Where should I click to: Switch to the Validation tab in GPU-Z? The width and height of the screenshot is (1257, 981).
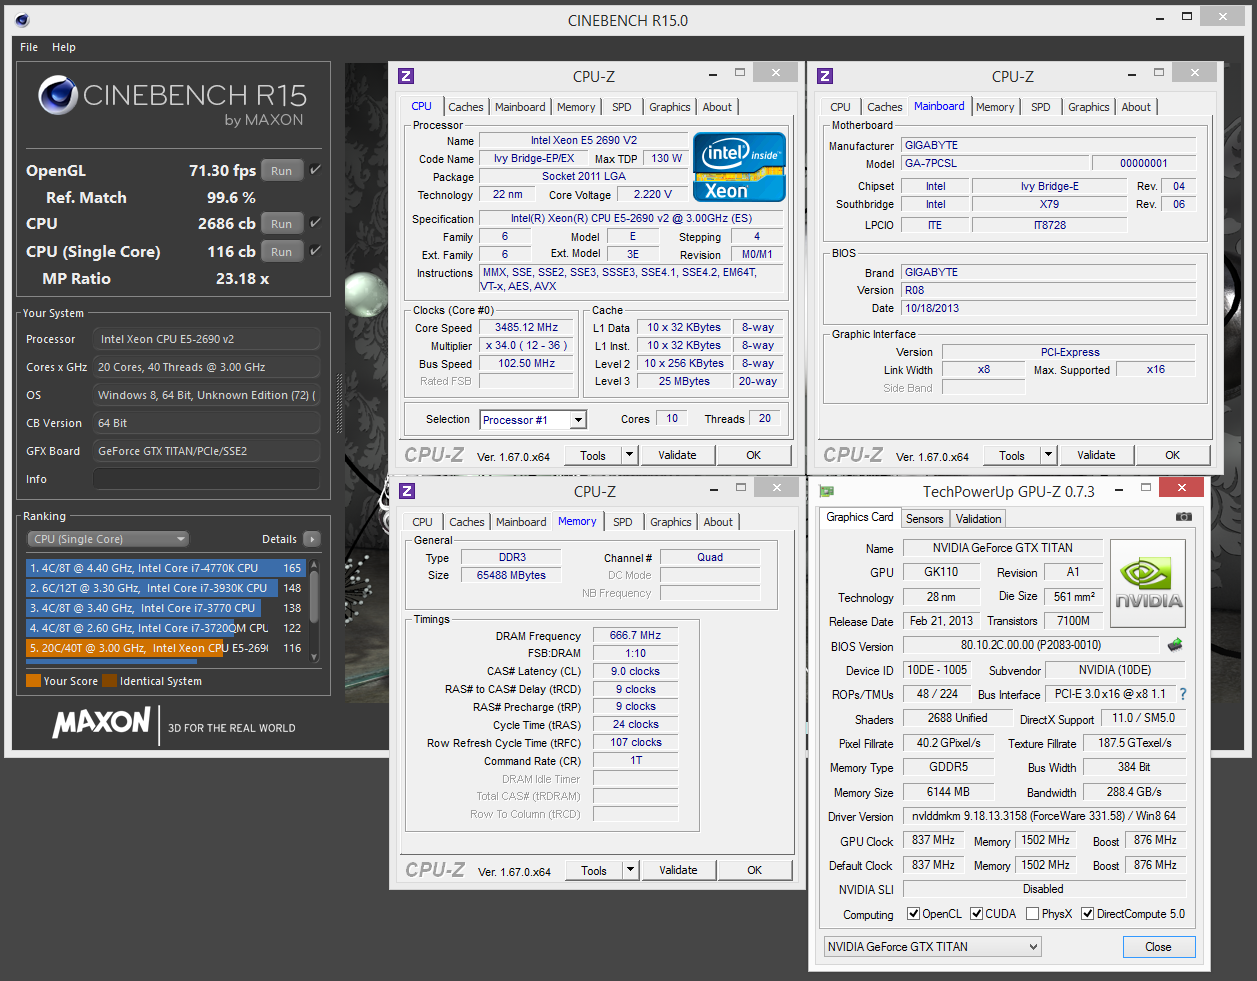[978, 519]
